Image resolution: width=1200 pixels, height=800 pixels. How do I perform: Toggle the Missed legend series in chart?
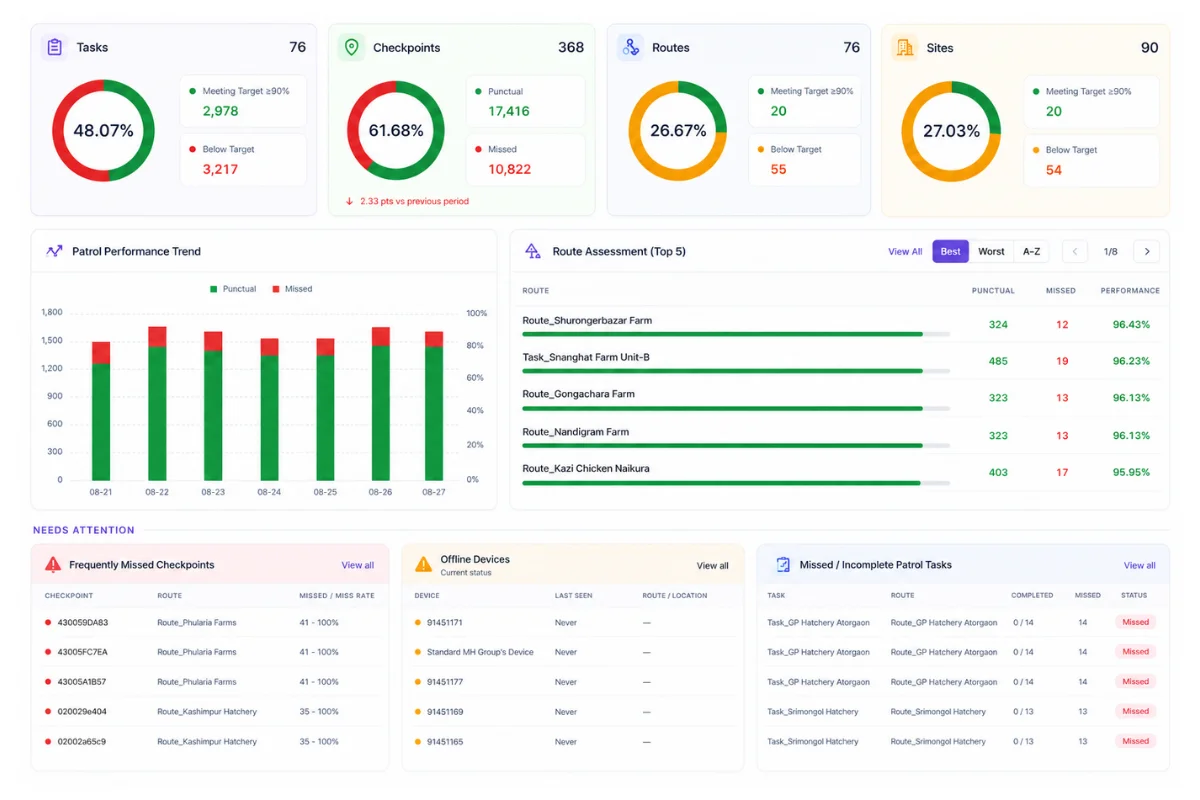292,289
